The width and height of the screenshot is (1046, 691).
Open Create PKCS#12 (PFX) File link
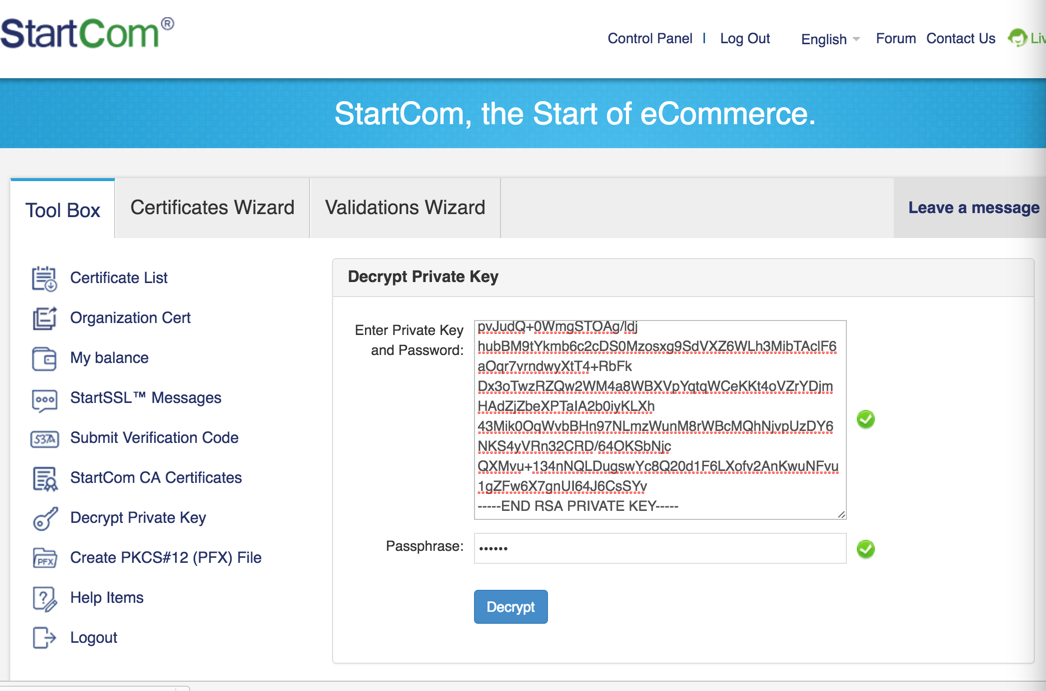(165, 558)
